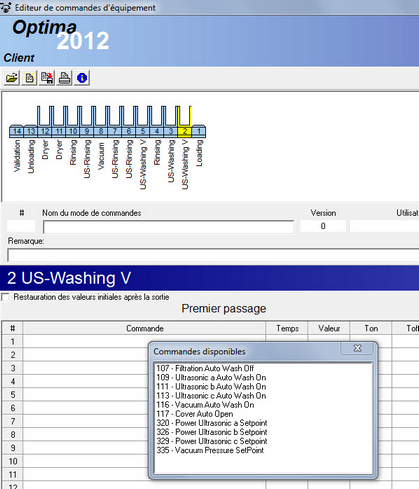
Task: Select station 1 Loading block
Action: 199,131
